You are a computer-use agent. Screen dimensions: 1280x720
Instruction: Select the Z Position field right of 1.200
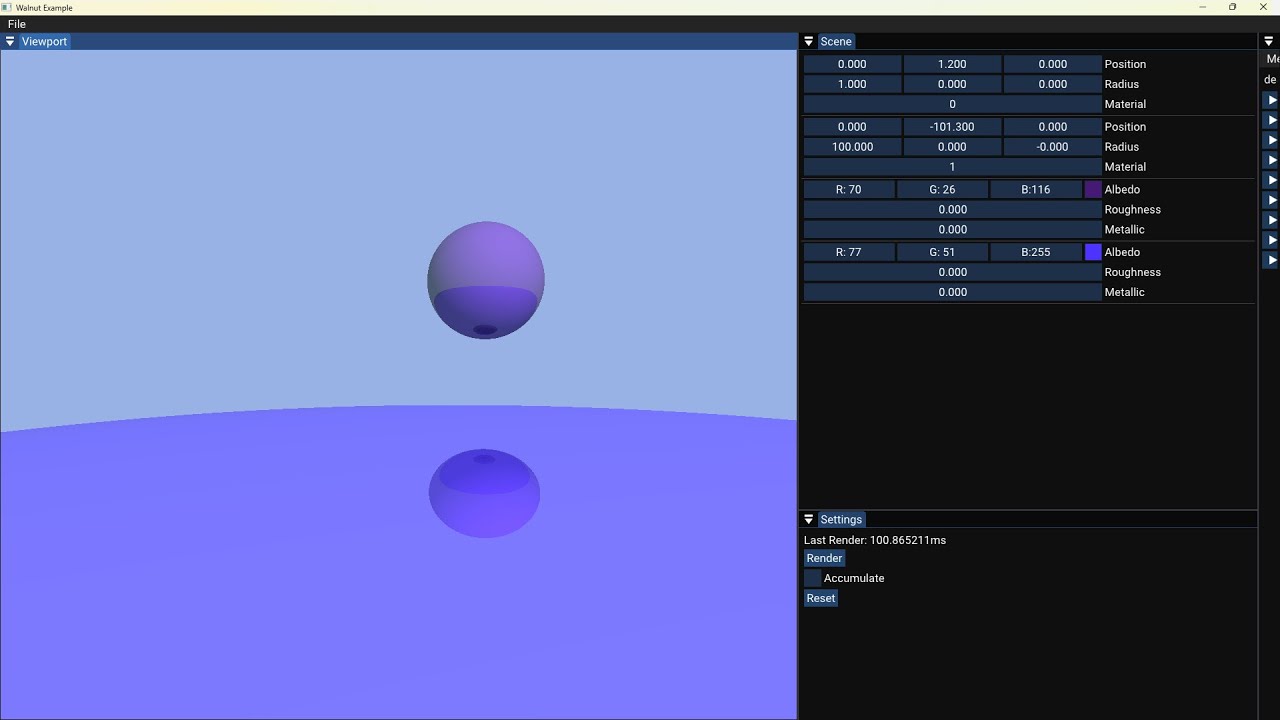coord(1052,64)
